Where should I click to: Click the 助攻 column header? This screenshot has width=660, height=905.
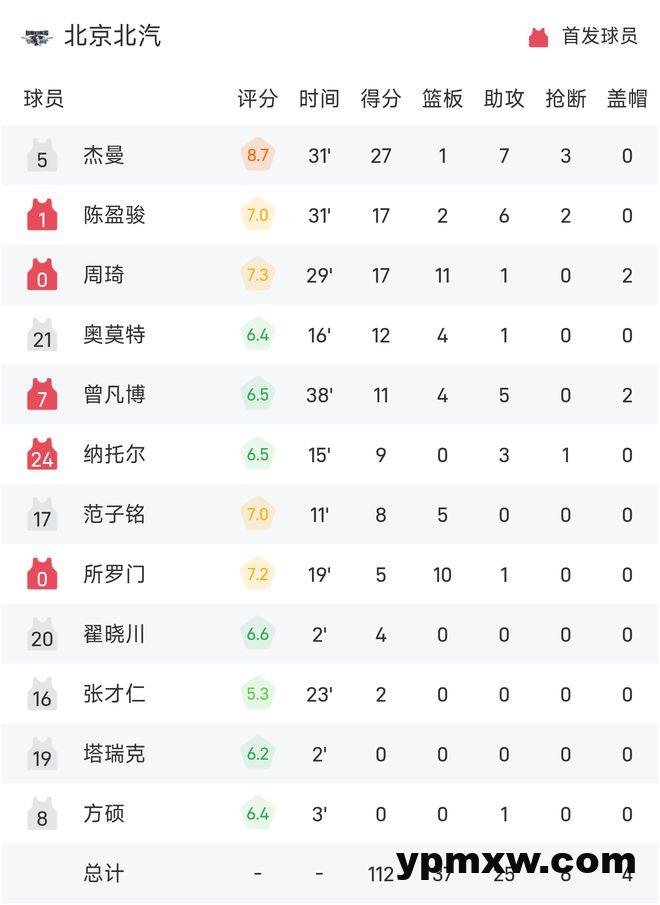click(504, 99)
